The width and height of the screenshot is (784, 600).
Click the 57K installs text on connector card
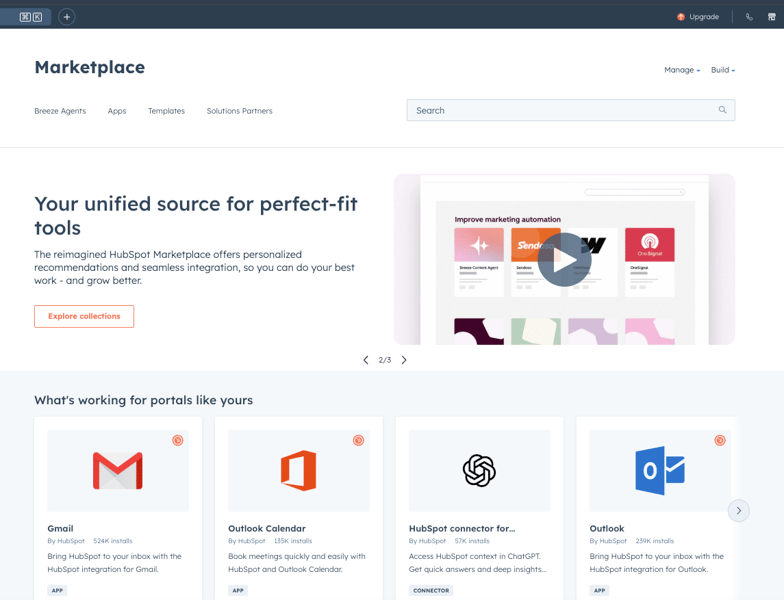[472, 541]
